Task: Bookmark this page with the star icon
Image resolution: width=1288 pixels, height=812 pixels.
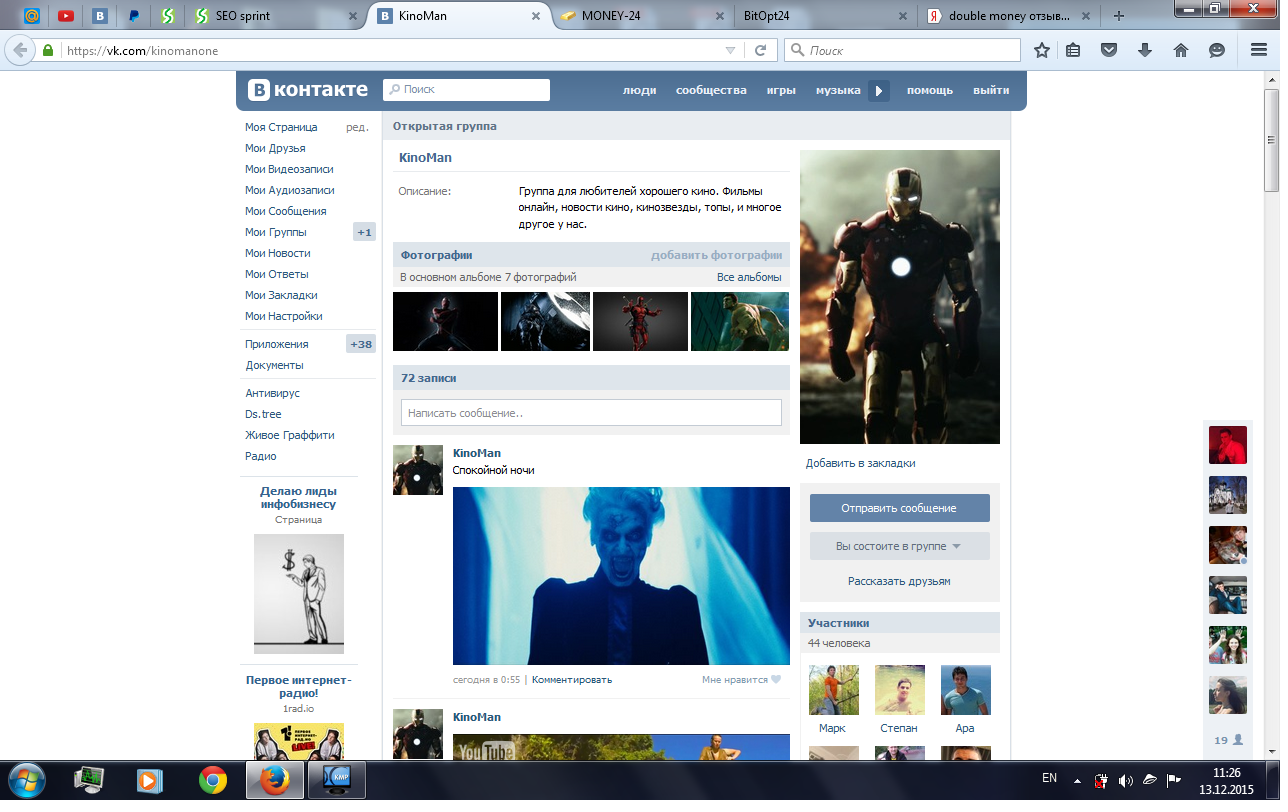Action: pos(1042,50)
